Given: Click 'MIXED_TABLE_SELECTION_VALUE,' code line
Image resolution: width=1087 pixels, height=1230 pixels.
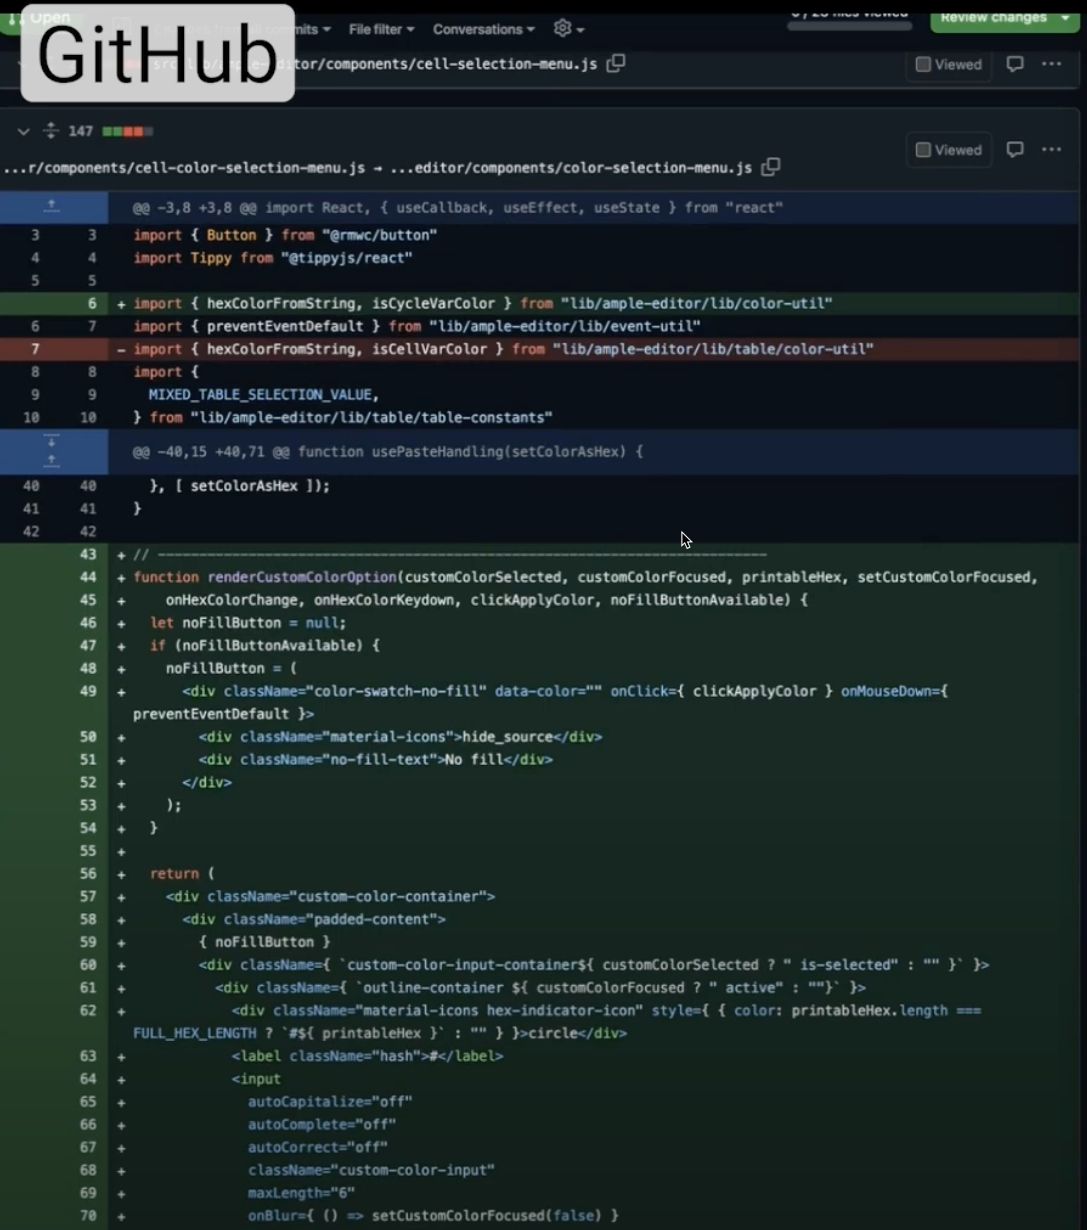Looking at the screenshot, I should tap(264, 394).
